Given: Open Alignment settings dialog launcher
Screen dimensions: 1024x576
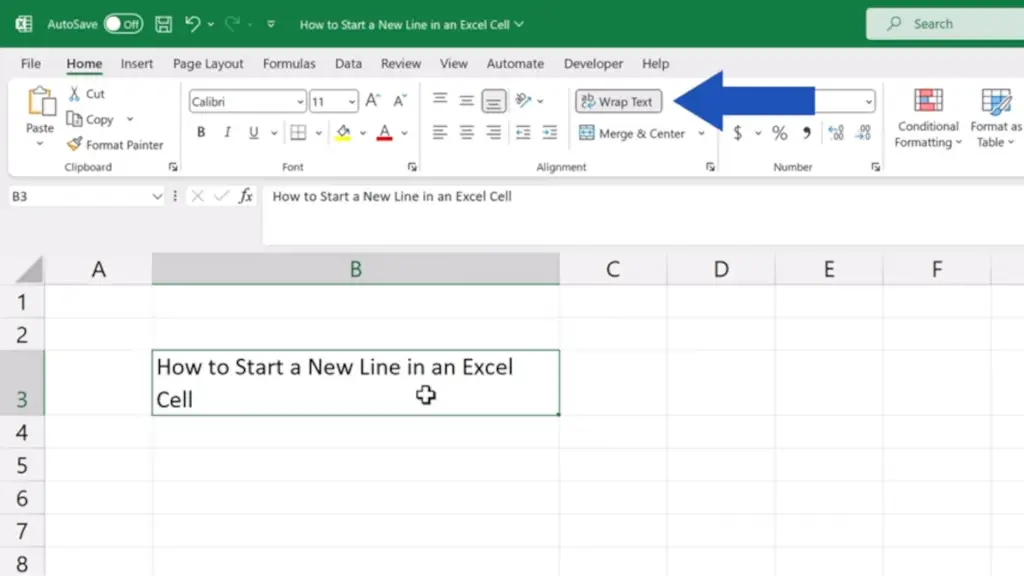Looking at the screenshot, I should (x=710, y=167).
